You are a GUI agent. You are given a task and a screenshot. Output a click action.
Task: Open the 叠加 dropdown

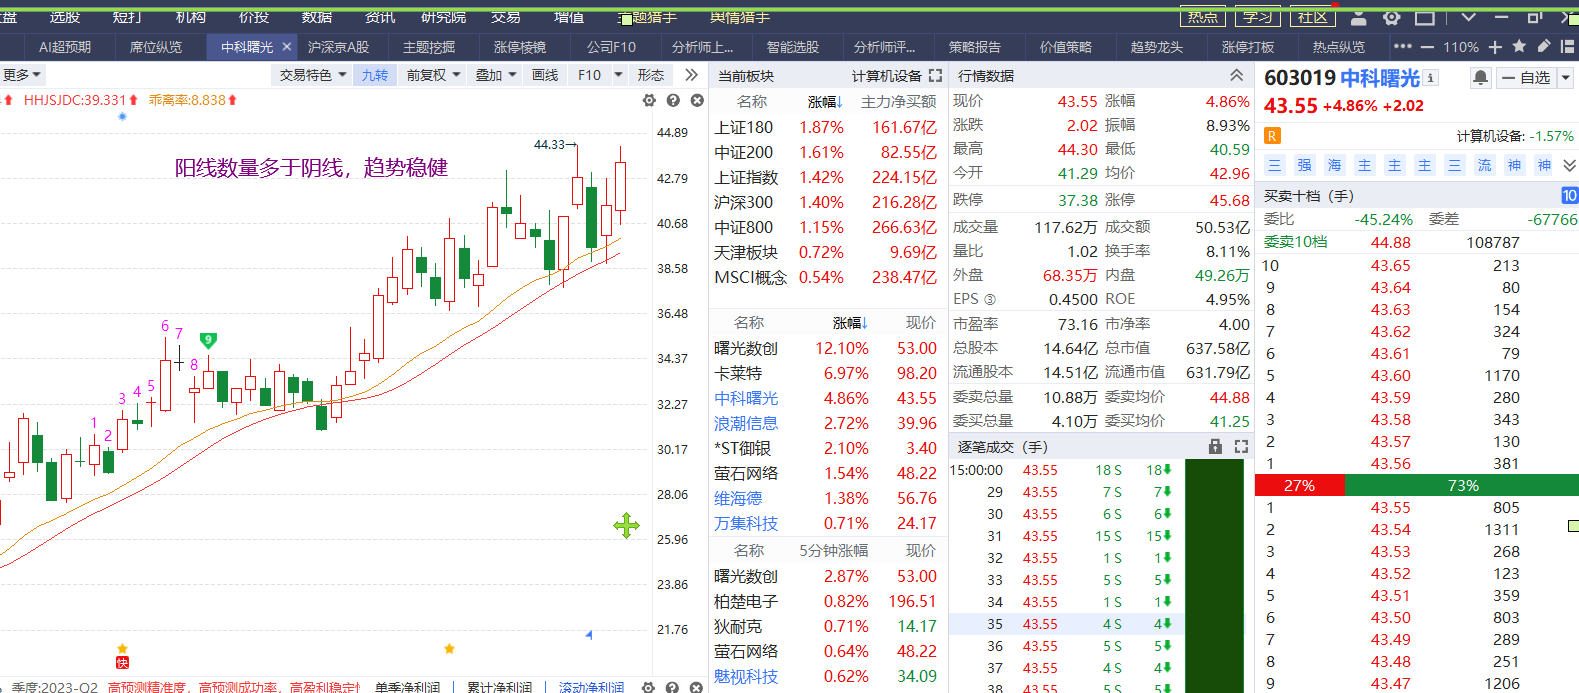(x=495, y=75)
